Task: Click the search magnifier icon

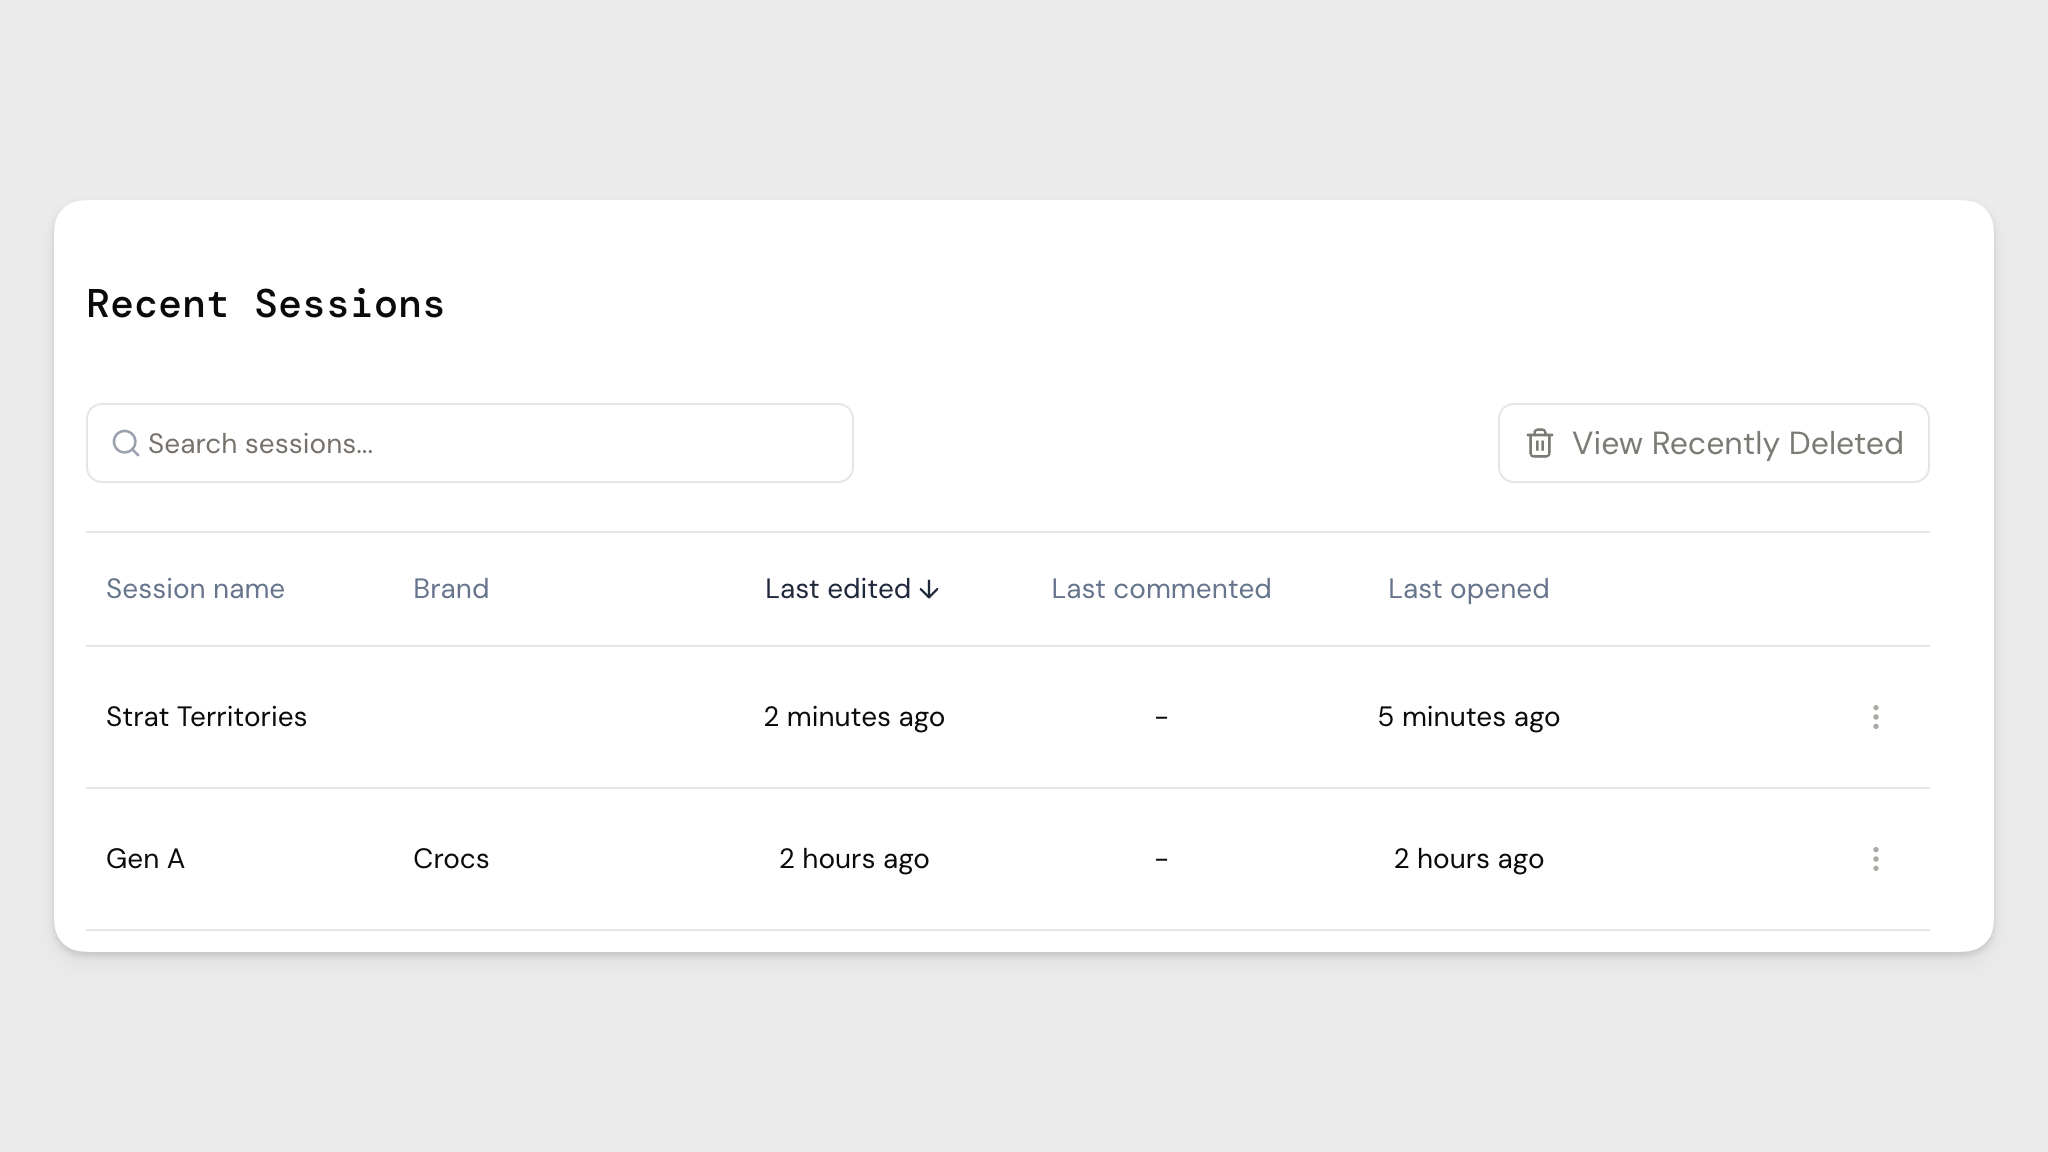Action: 125,443
